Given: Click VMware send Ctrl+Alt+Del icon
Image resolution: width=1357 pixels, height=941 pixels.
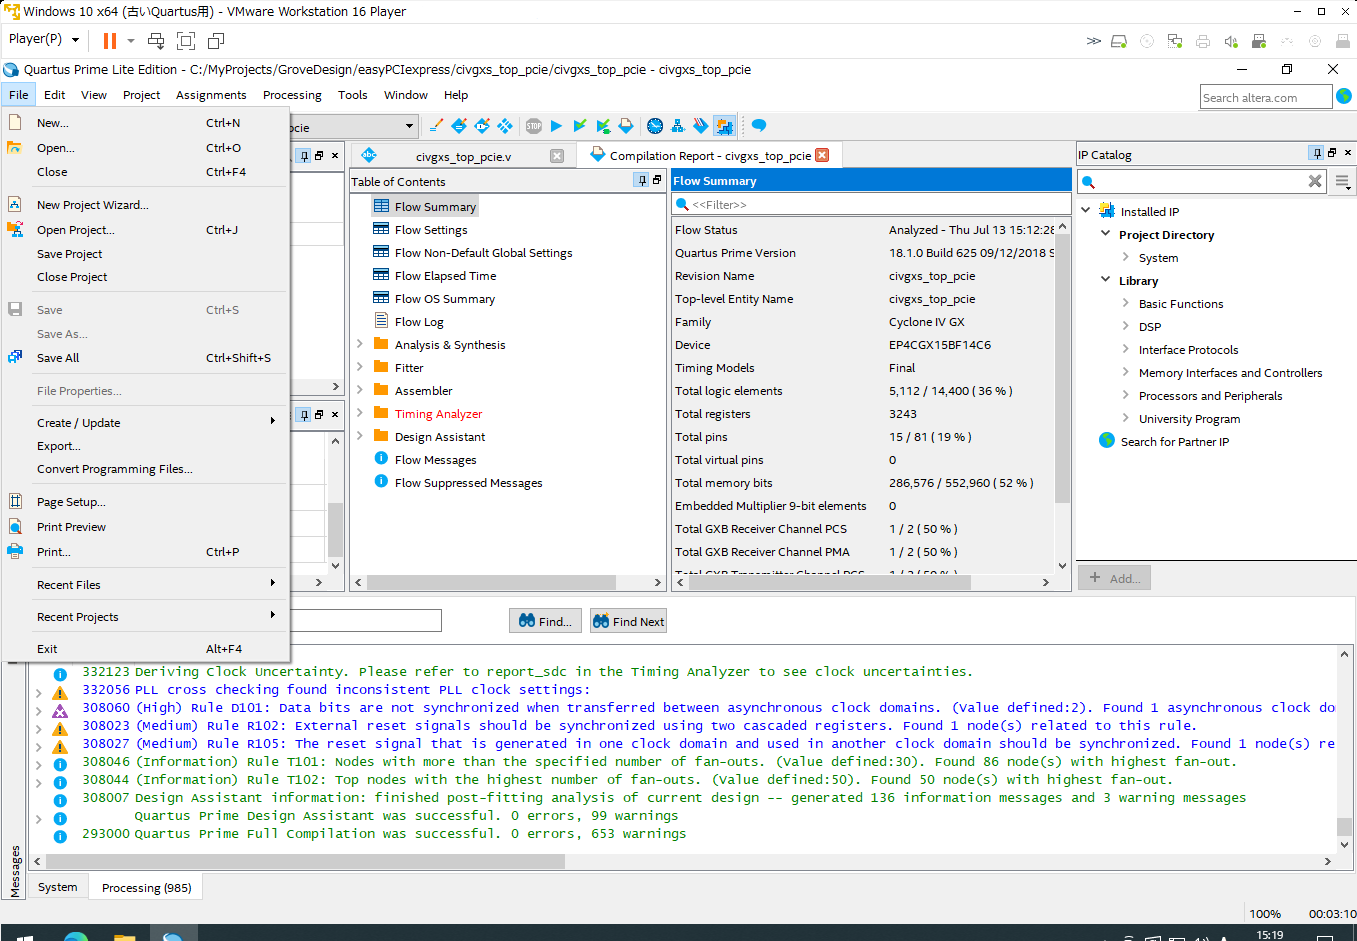Looking at the screenshot, I should (x=156, y=40).
